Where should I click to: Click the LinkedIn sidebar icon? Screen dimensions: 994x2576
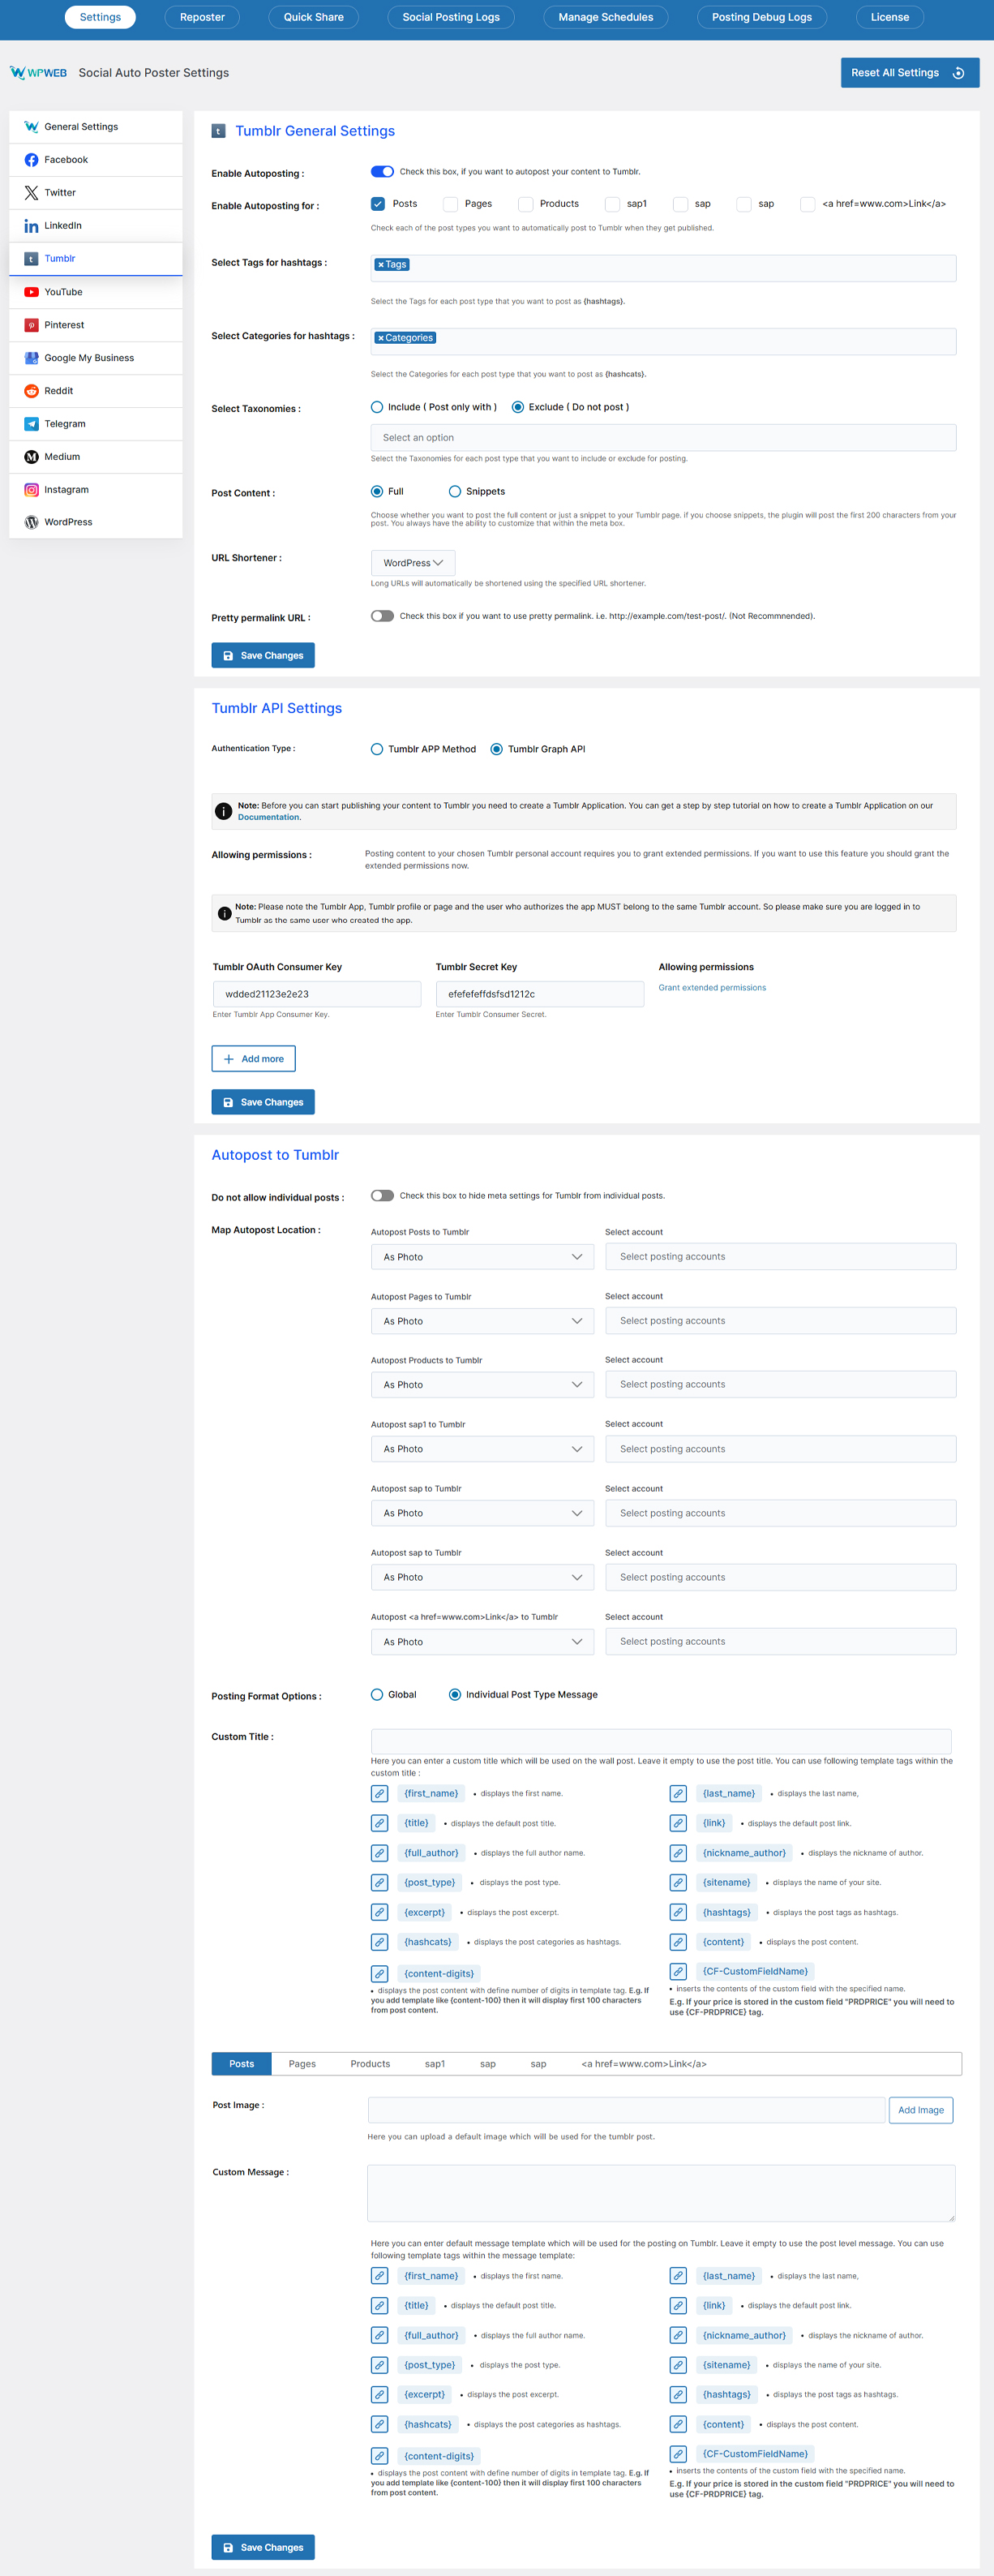pos(31,226)
